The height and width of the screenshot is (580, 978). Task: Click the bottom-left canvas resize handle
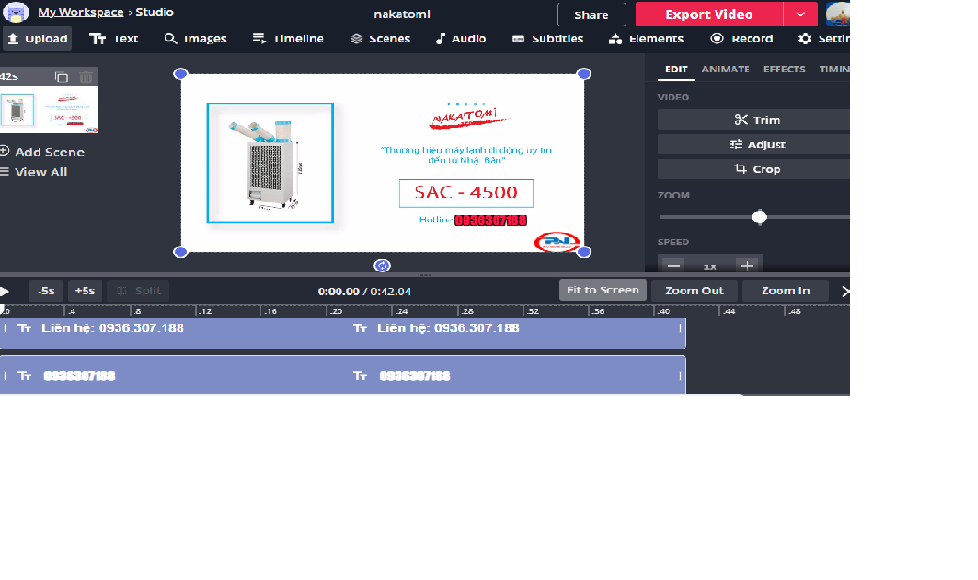[180, 252]
